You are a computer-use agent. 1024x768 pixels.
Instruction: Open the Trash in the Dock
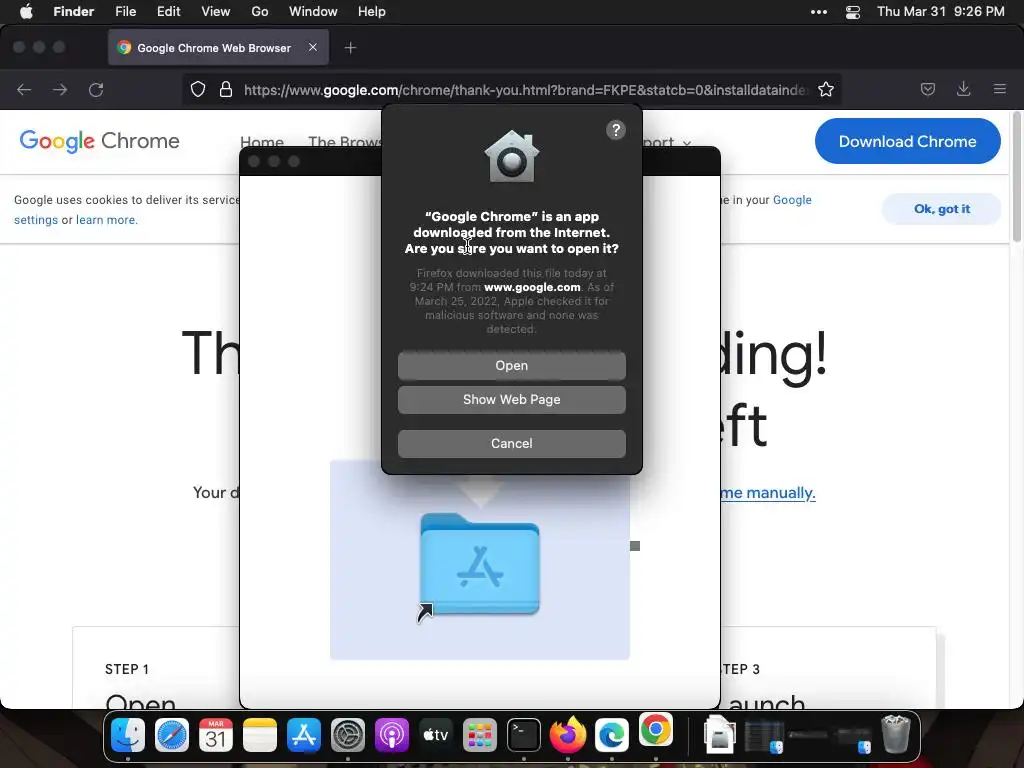pyautogui.click(x=895, y=734)
